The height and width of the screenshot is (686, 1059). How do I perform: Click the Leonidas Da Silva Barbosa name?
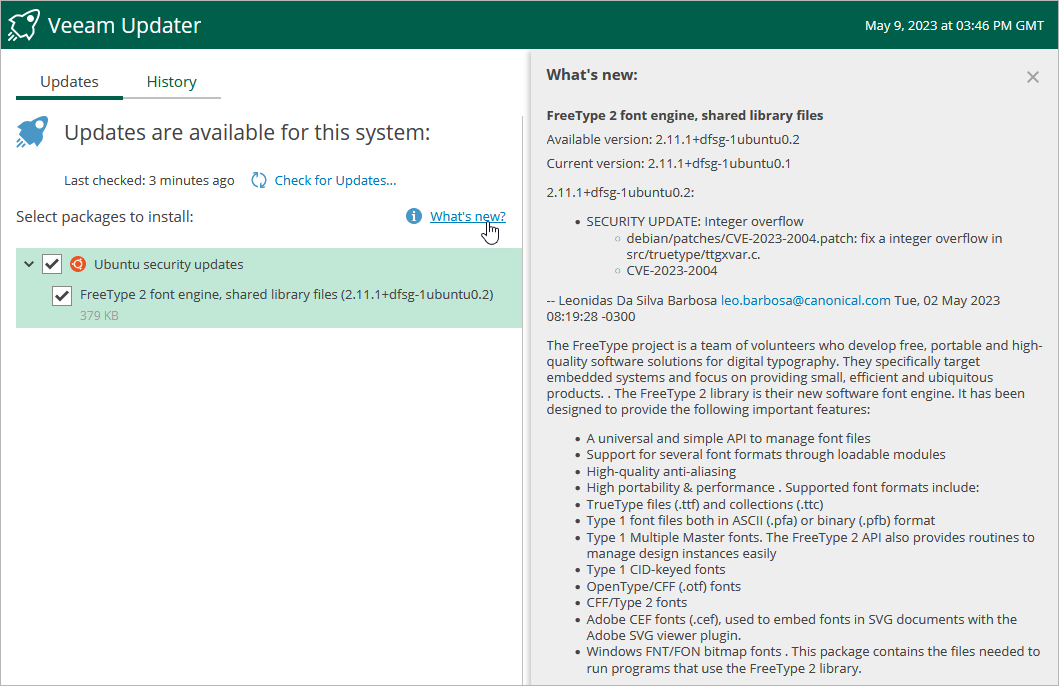pos(638,300)
